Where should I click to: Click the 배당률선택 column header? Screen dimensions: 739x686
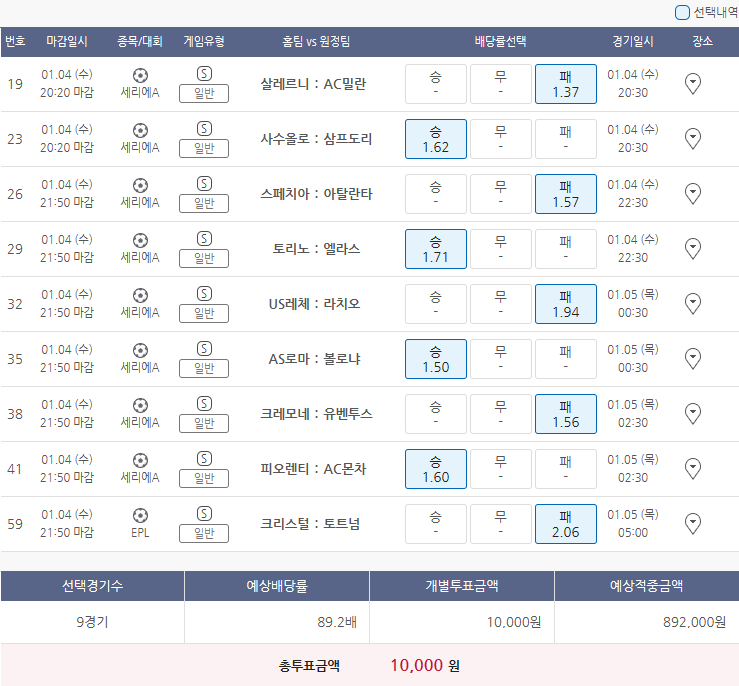(x=501, y=41)
